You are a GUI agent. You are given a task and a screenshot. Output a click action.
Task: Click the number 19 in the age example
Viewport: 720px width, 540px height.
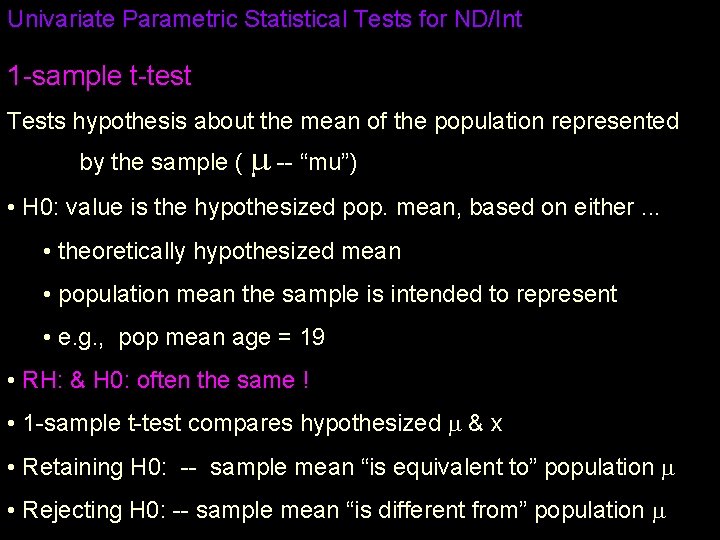(312, 337)
